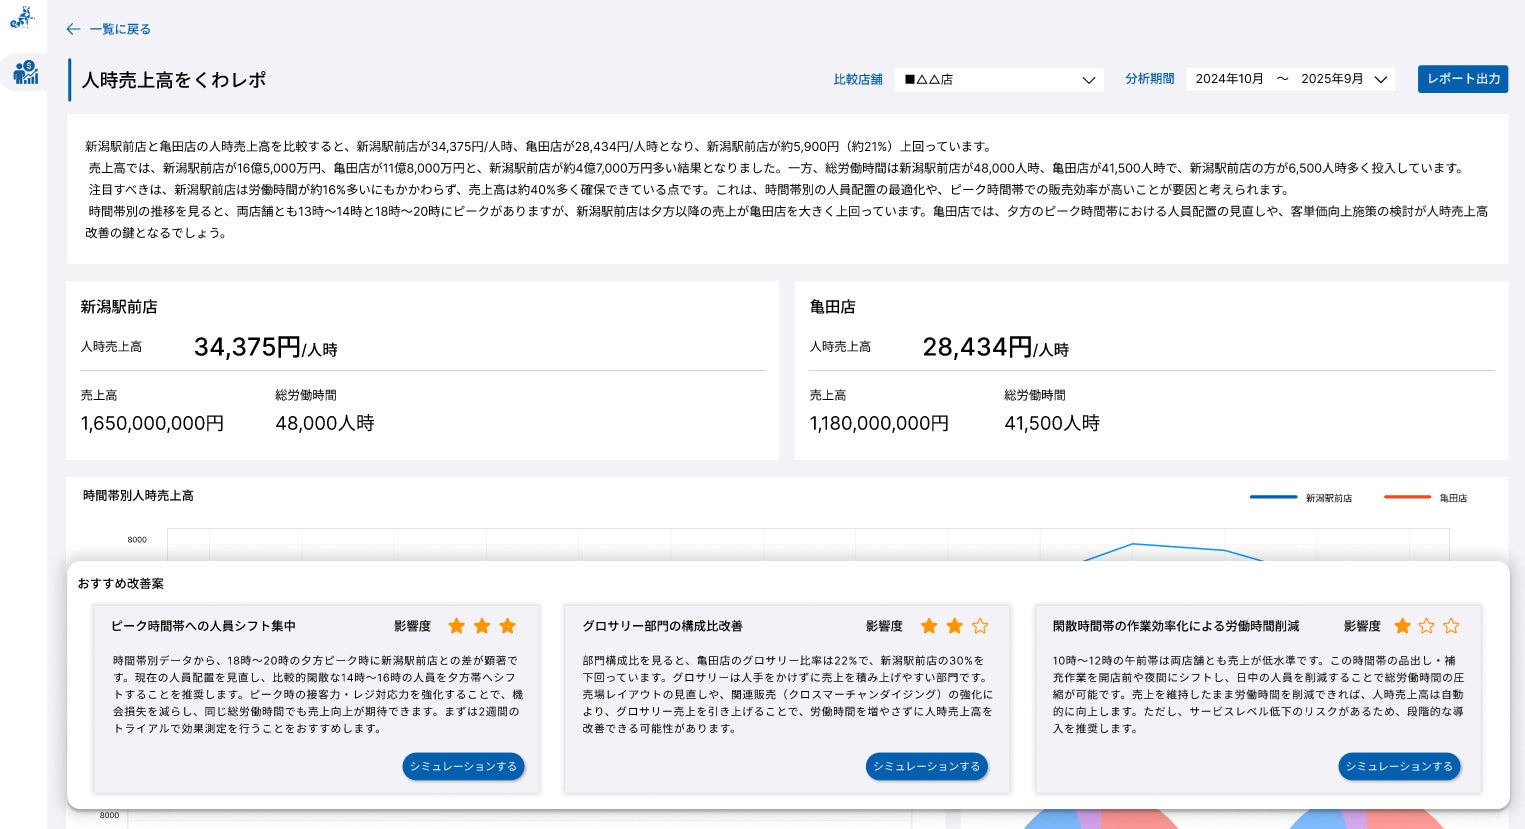Click chevron arrow of ■△△店 selector
The height and width of the screenshot is (829, 1525).
point(1089,80)
